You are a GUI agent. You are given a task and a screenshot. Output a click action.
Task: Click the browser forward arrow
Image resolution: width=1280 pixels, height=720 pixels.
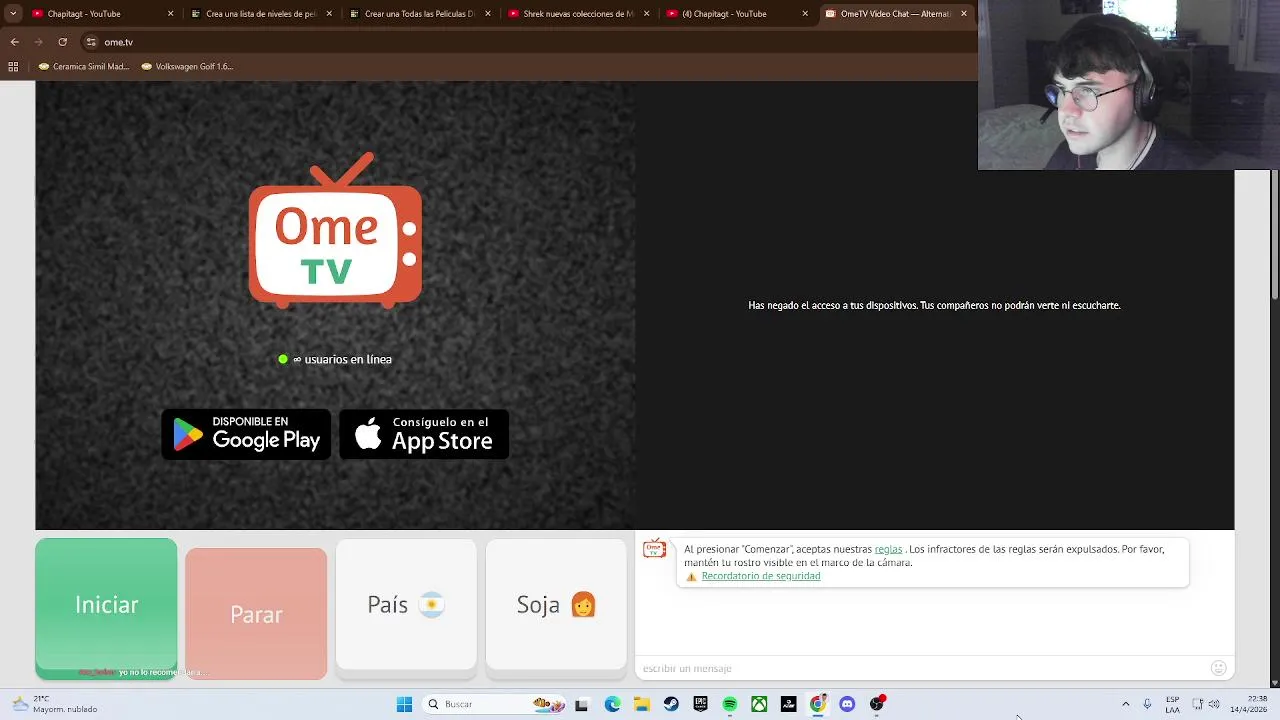38,42
